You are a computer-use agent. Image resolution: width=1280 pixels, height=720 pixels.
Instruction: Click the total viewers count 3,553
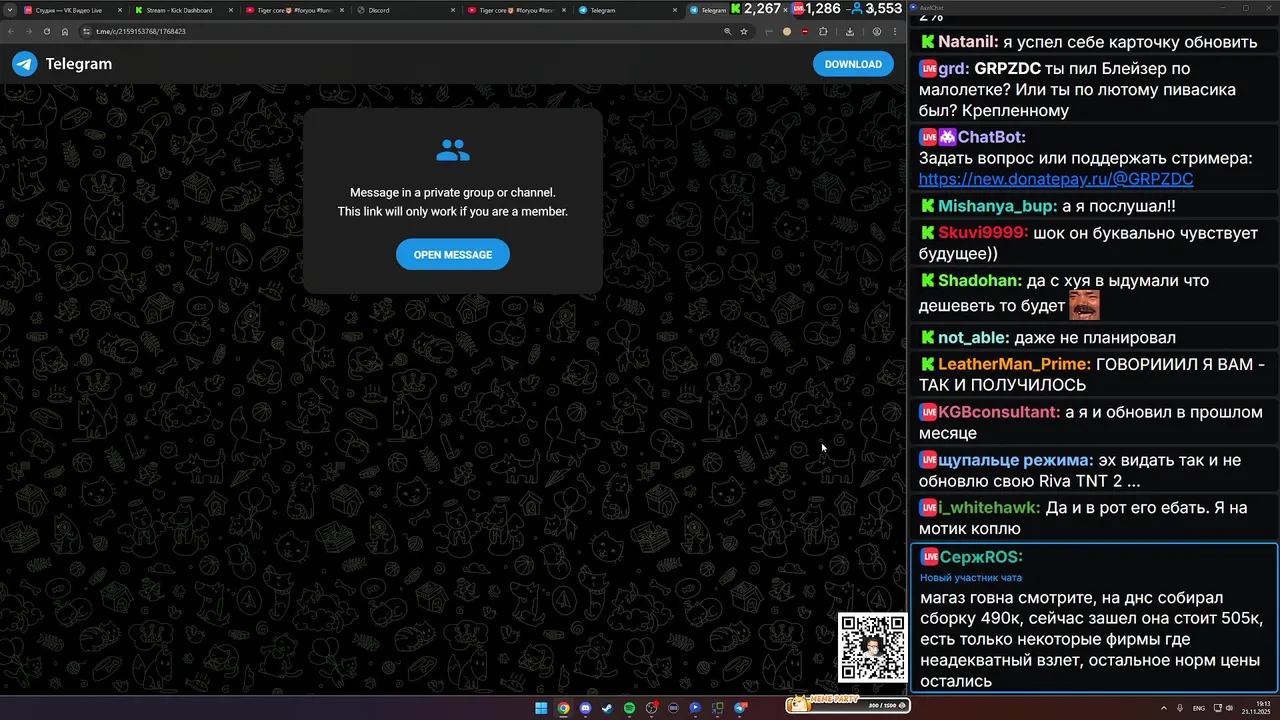pos(876,9)
